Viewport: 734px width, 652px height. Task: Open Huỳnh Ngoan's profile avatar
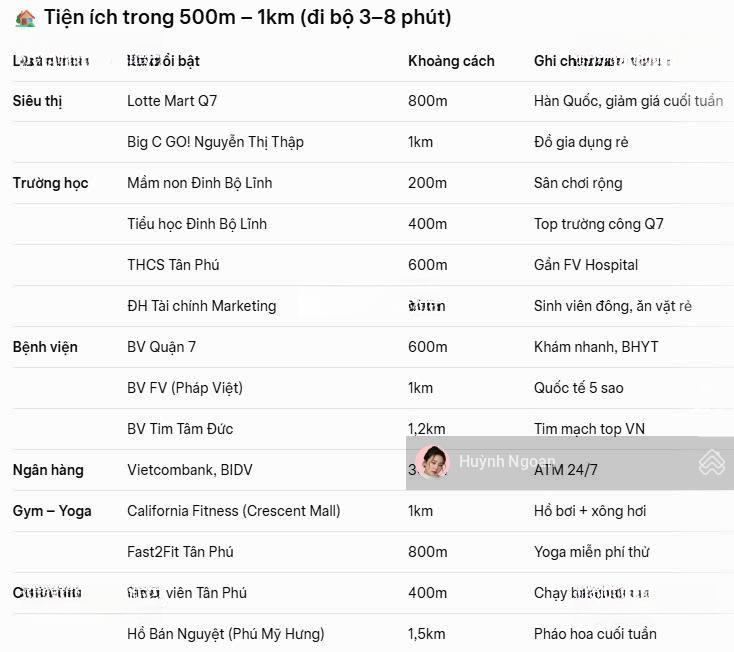tap(432, 462)
